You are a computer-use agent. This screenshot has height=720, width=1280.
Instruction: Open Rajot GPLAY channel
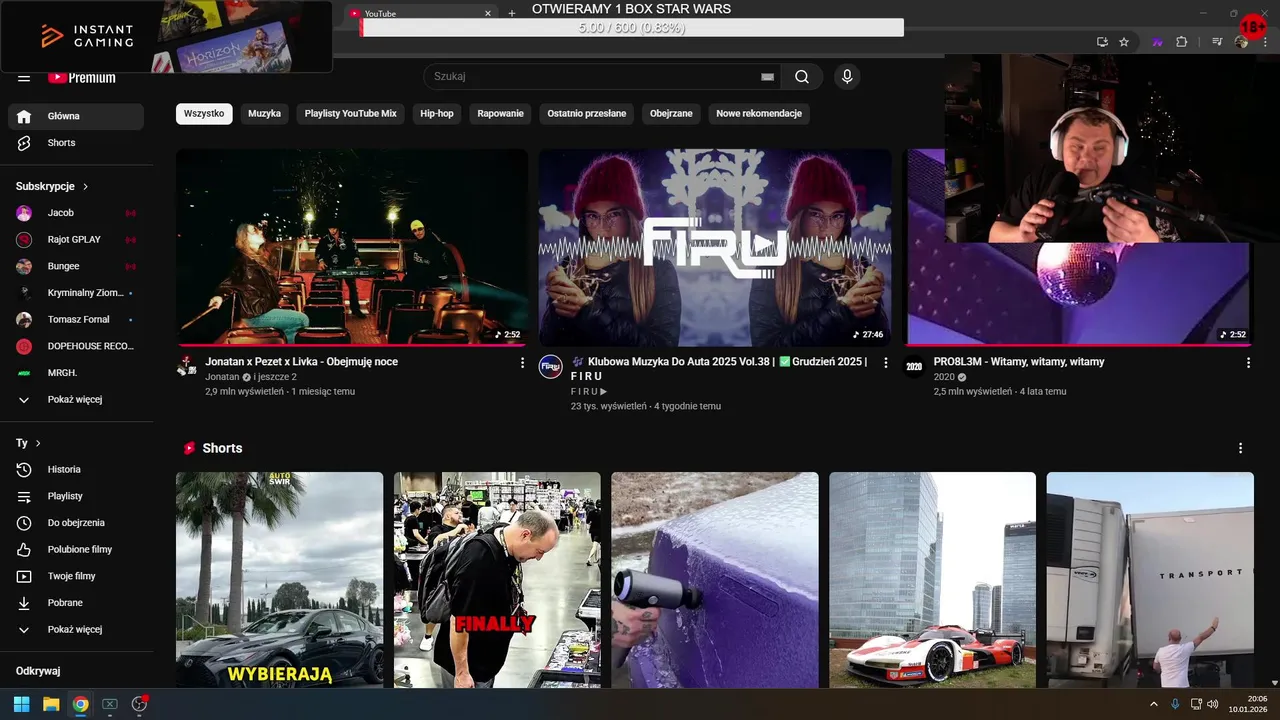tap(76, 240)
